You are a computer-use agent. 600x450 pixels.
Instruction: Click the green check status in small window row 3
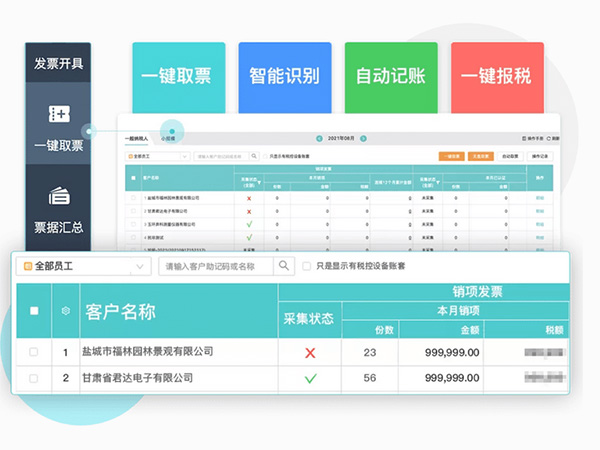pyautogui.click(x=249, y=224)
